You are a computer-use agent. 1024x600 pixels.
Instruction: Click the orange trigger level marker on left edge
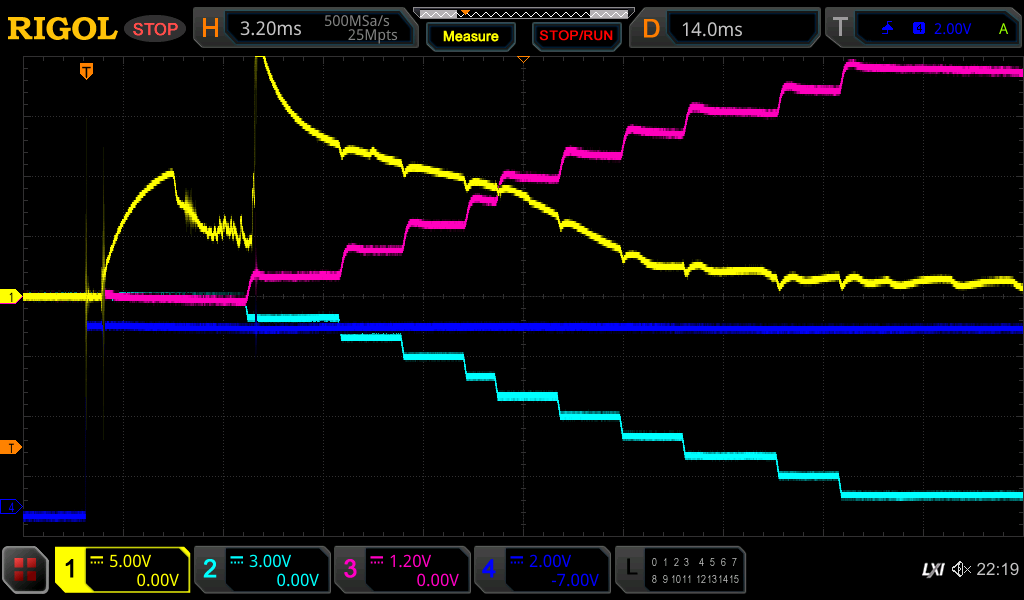pyautogui.click(x=11, y=447)
